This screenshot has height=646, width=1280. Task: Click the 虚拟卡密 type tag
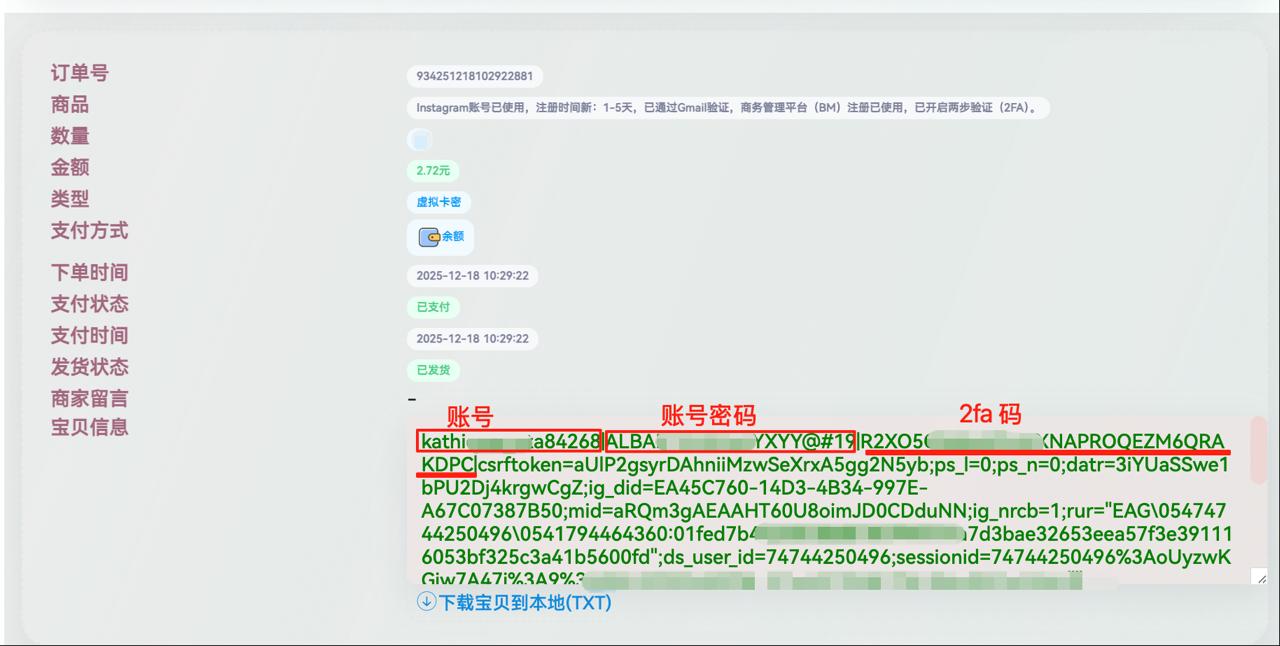coord(438,202)
